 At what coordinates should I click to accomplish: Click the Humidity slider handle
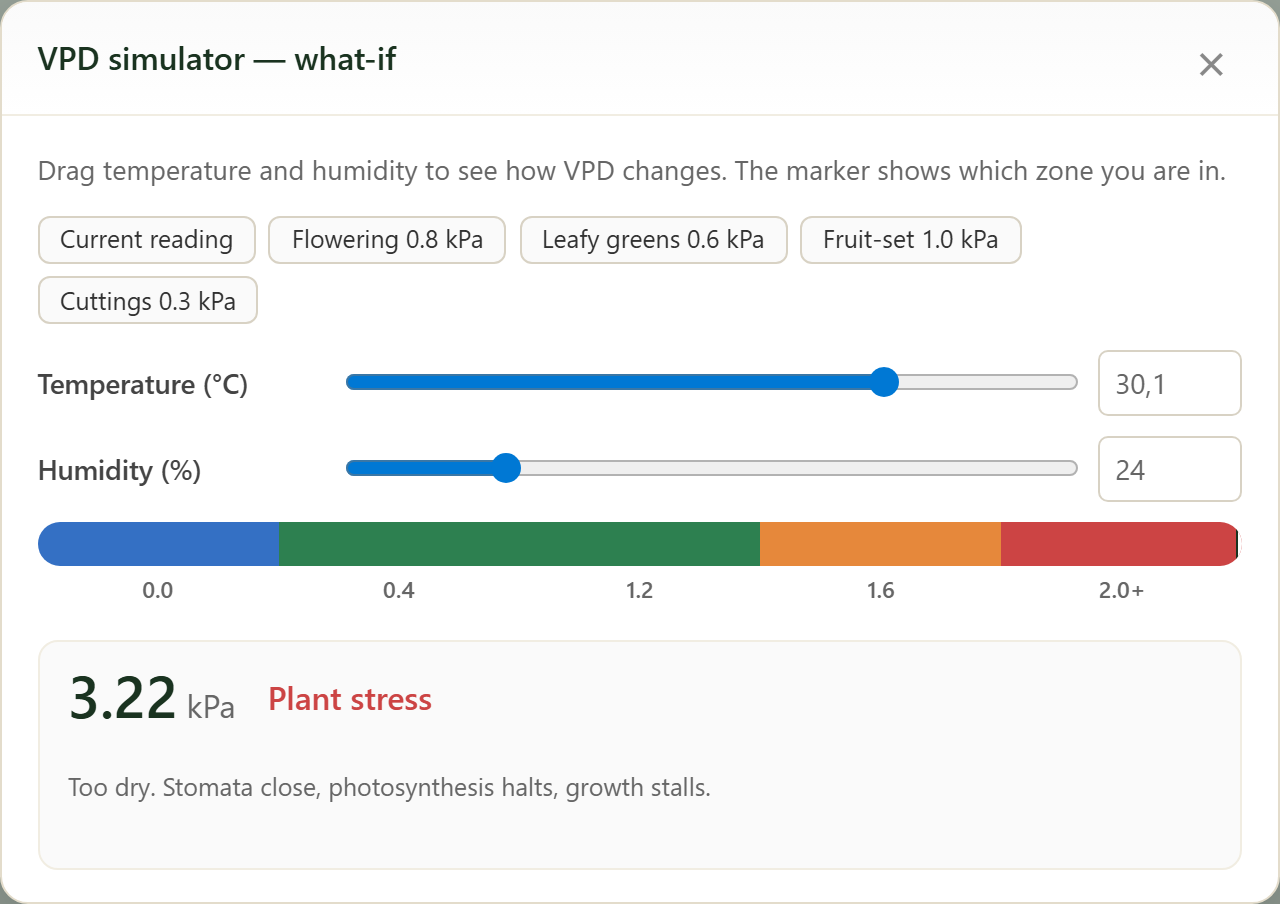(507, 468)
